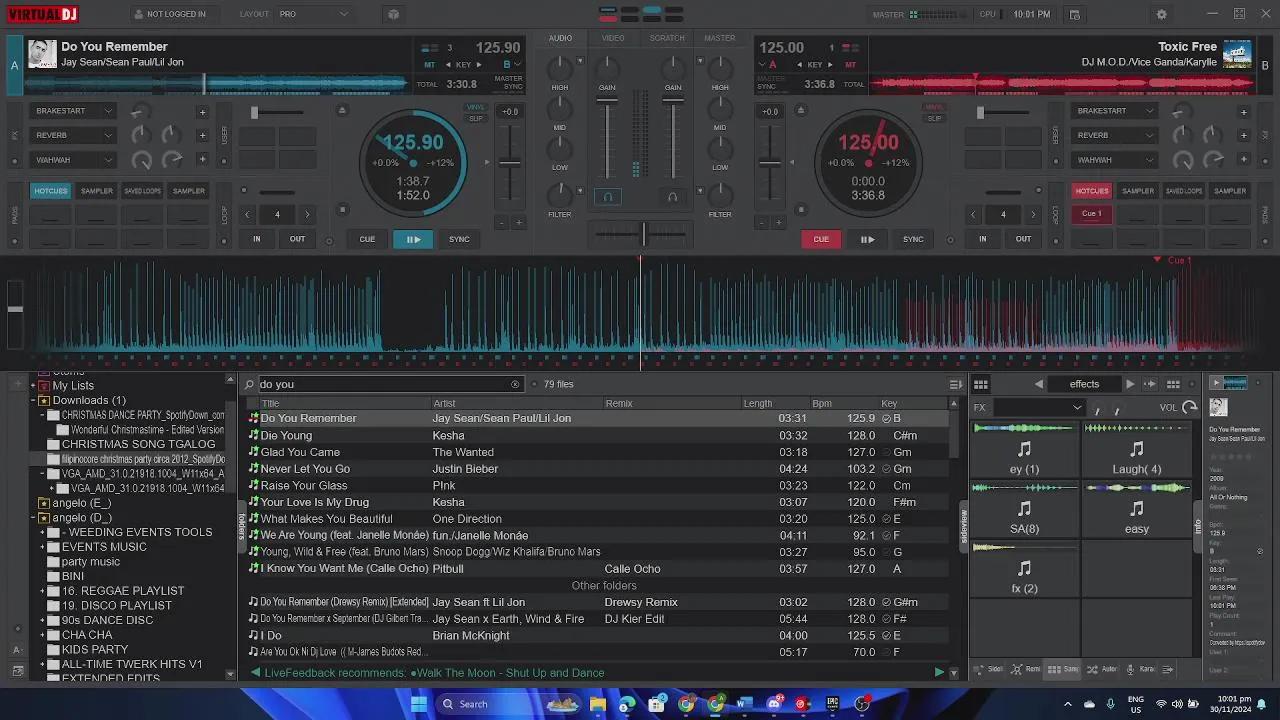Click the 3D box icon beside layout

[x=393, y=14]
